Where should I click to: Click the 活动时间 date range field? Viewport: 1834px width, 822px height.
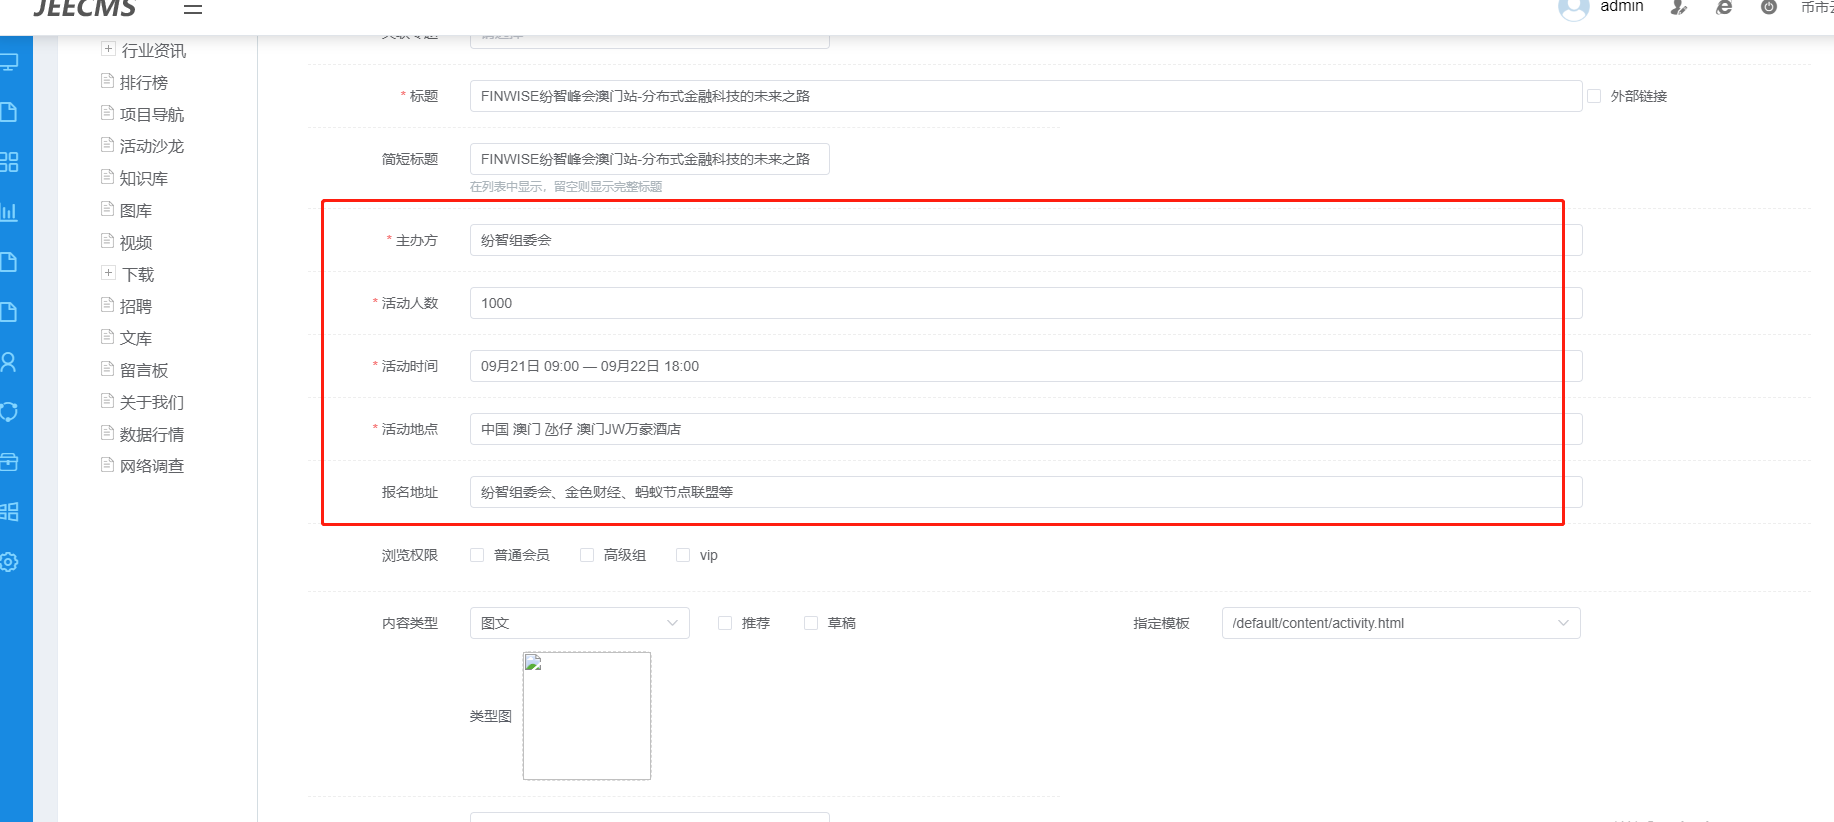1026,366
